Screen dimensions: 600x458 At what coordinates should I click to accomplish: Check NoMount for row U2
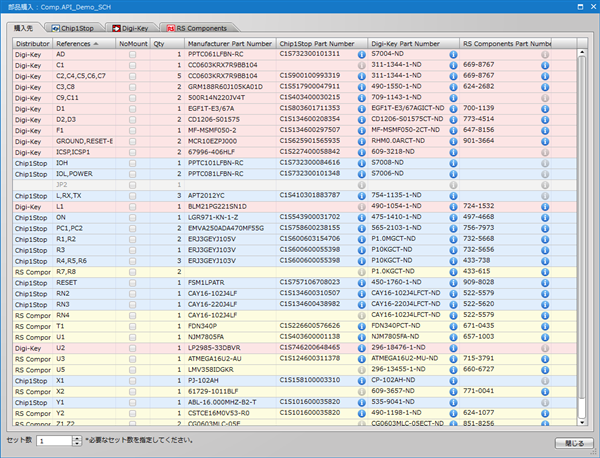click(x=132, y=348)
